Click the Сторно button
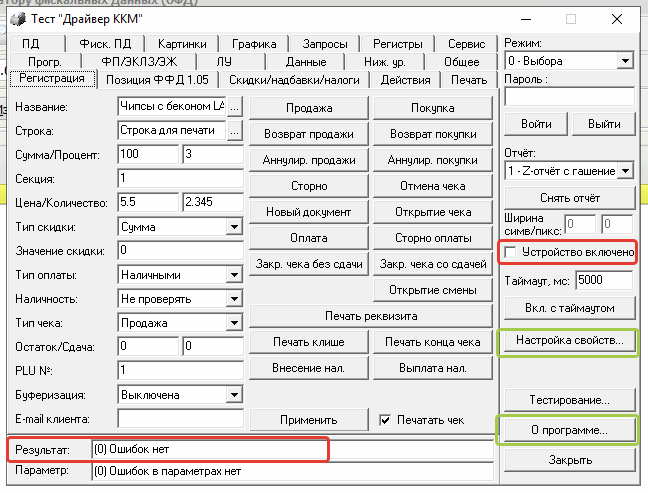The image size is (648, 493). click(x=309, y=186)
